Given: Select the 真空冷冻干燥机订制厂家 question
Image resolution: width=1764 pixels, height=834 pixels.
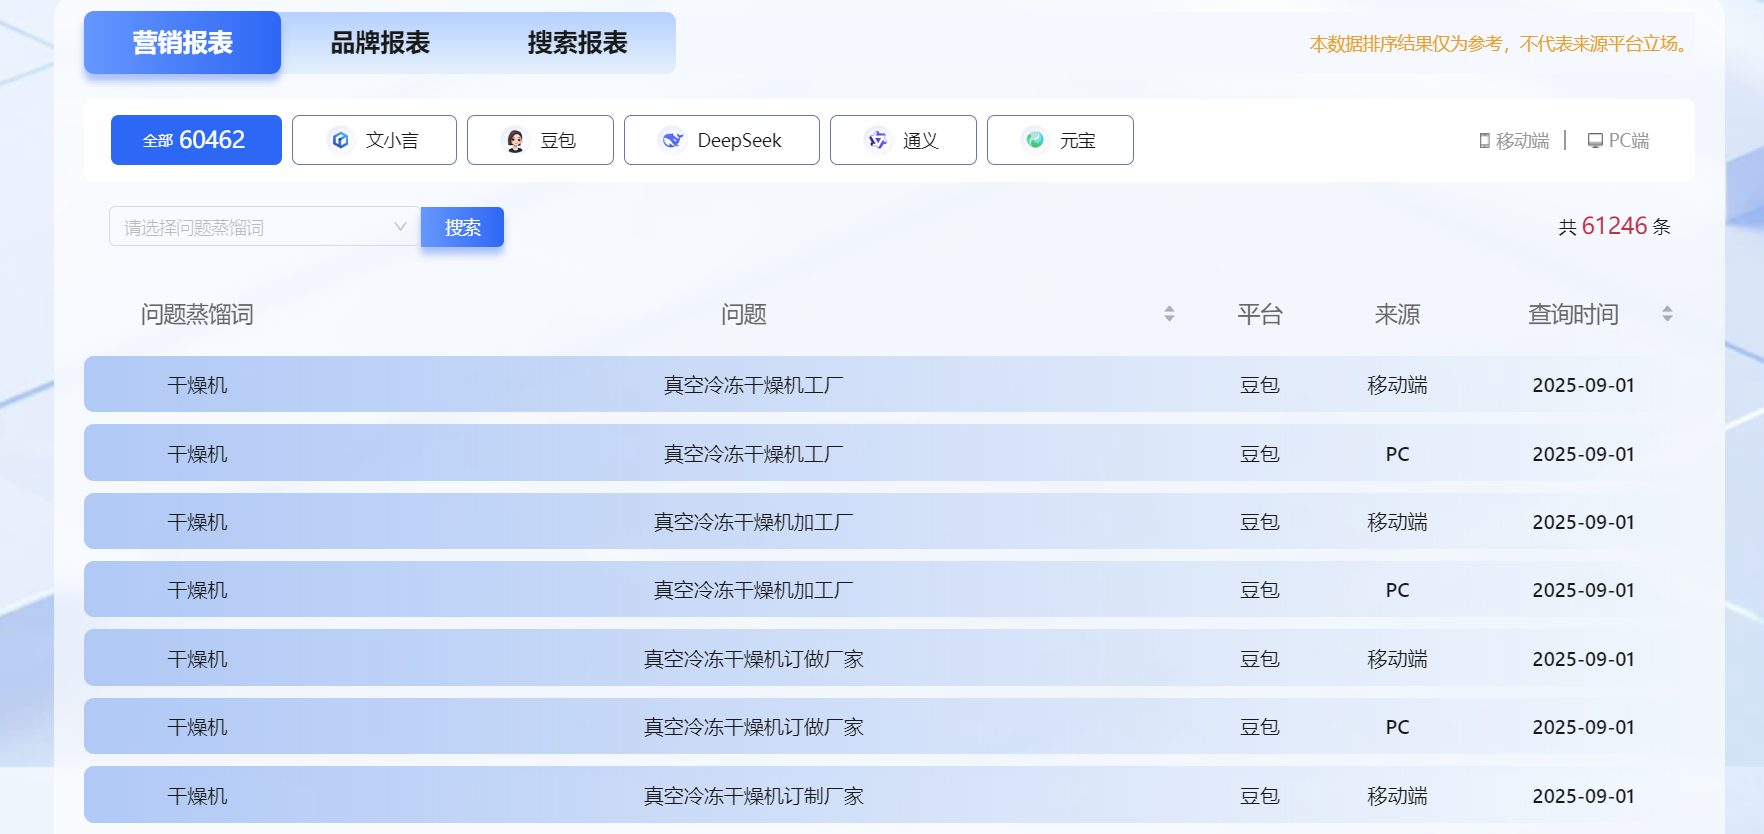Looking at the screenshot, I should [753, 796].
